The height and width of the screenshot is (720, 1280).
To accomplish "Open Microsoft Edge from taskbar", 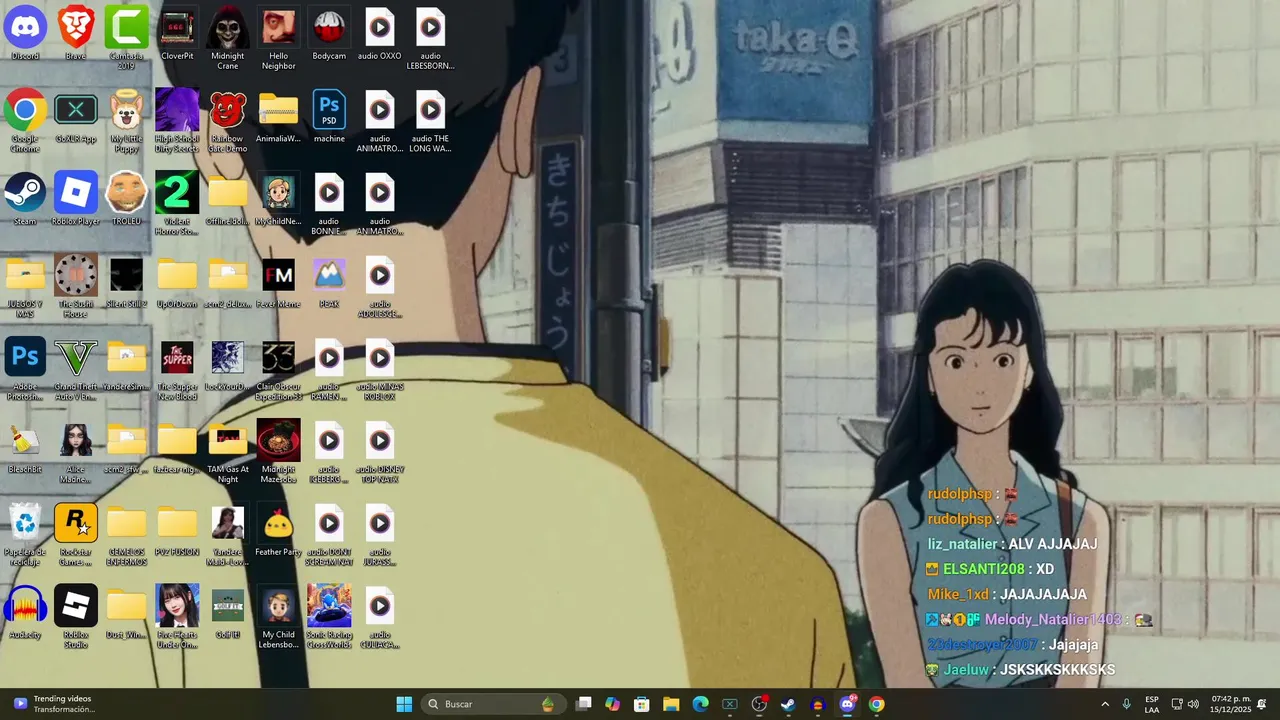I will (x=701, y=704).
